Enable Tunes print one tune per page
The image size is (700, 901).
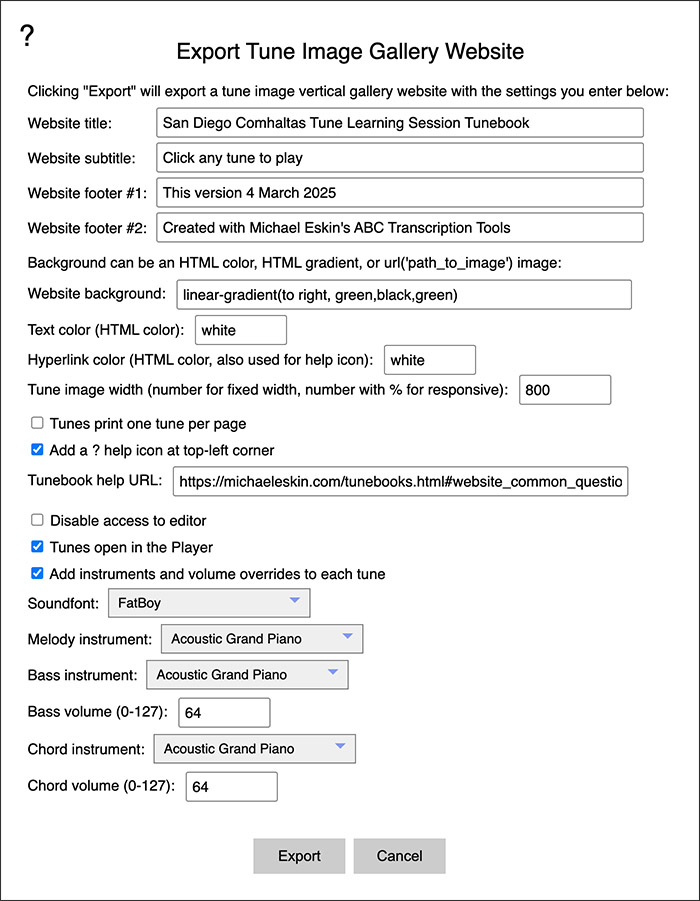coord(37,423)
